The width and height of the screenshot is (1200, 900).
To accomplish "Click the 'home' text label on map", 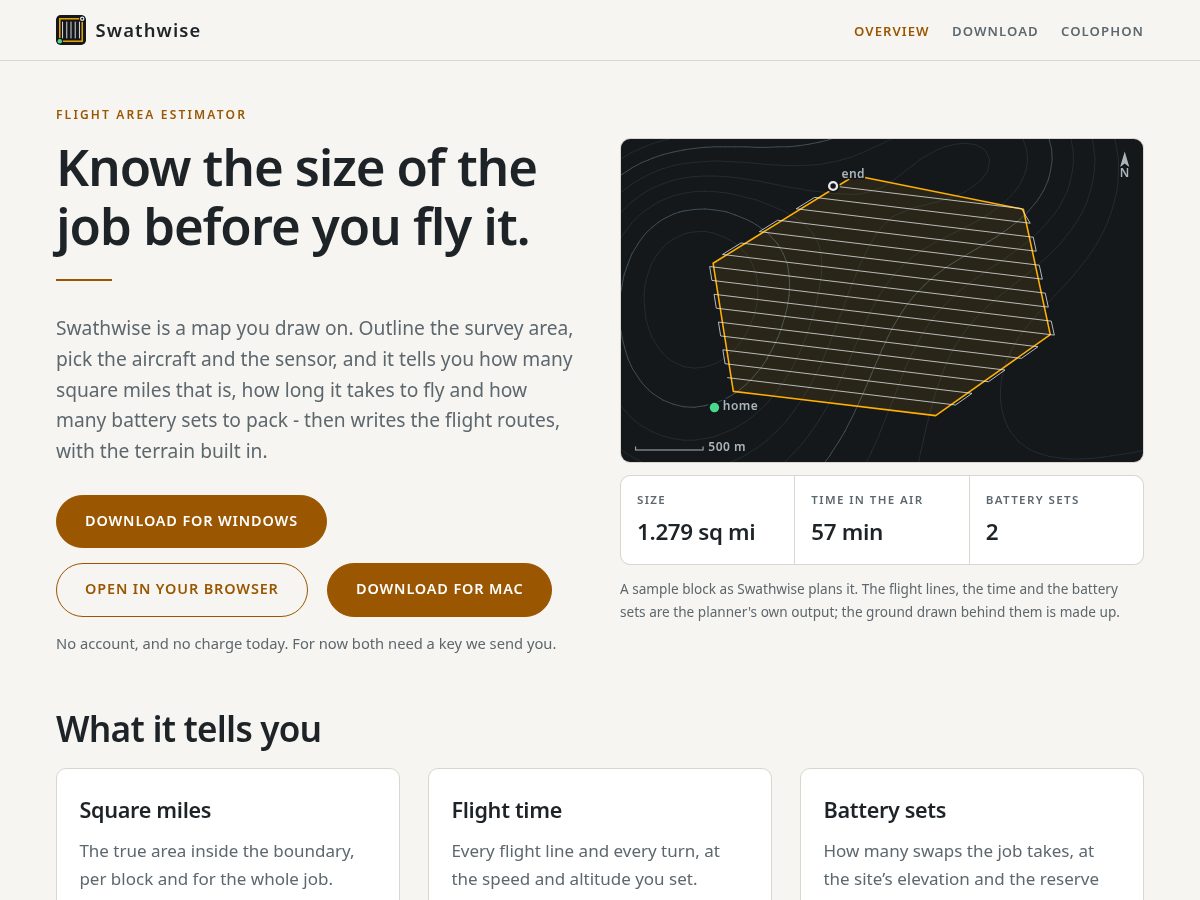I will tap(740, 406).
